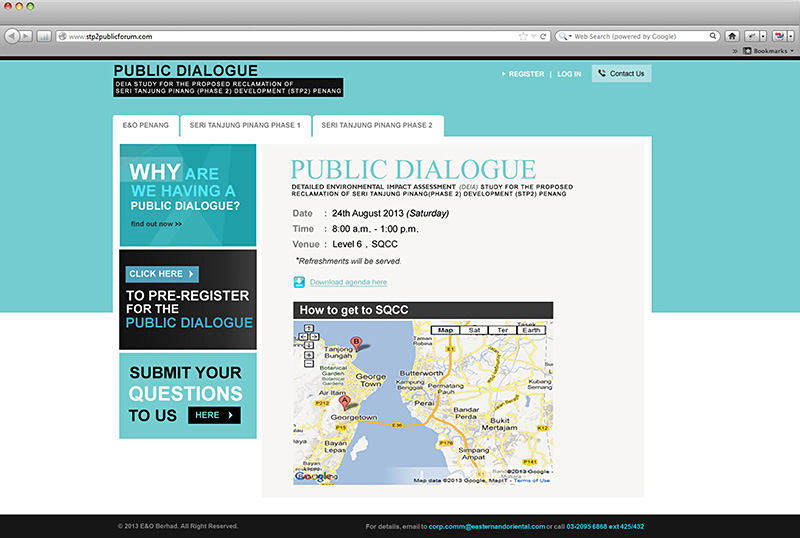Click the Bukit Mertajam label on map
Screen dimensions: 800x538
tap(499, 424)
